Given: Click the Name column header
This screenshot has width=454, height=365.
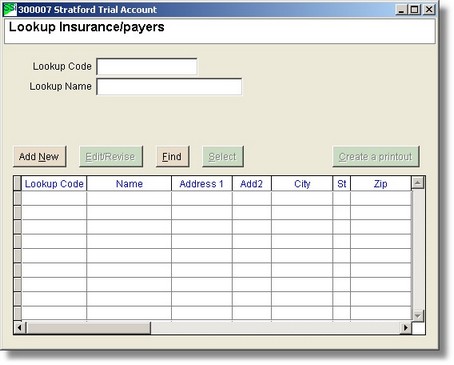Looking at the screenshot, I should 129,184.
